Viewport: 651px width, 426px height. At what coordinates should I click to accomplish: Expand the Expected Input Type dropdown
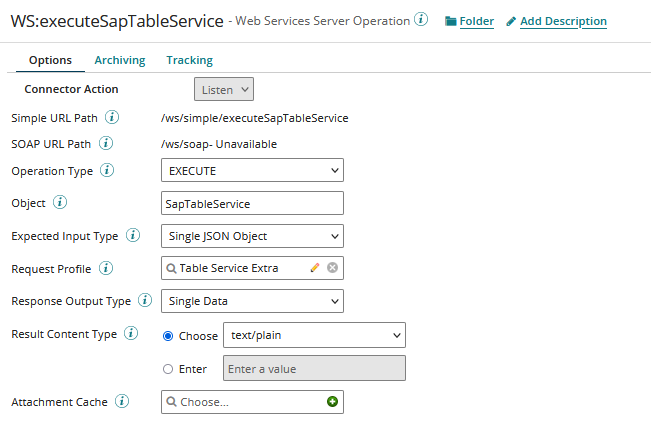click(252, 236)
